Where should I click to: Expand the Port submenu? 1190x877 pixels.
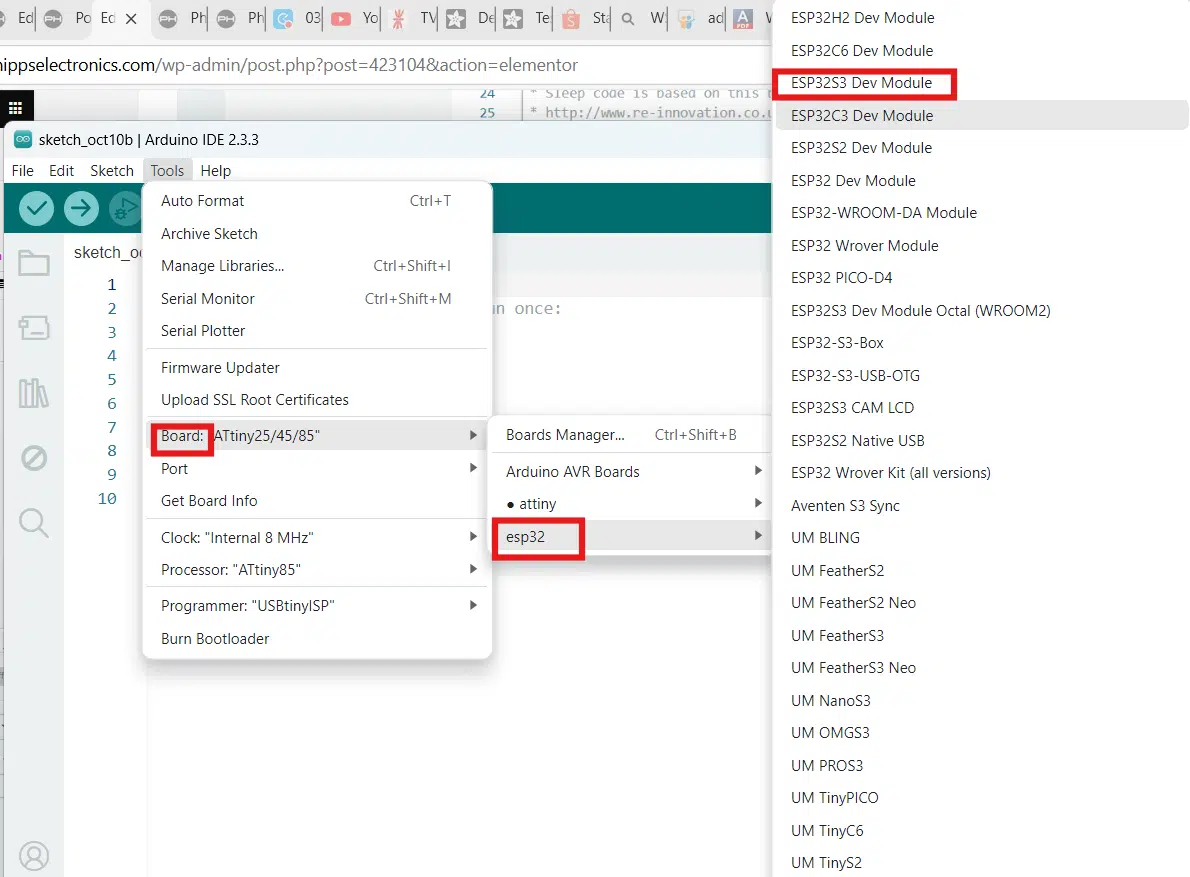[x=317, y=469]
